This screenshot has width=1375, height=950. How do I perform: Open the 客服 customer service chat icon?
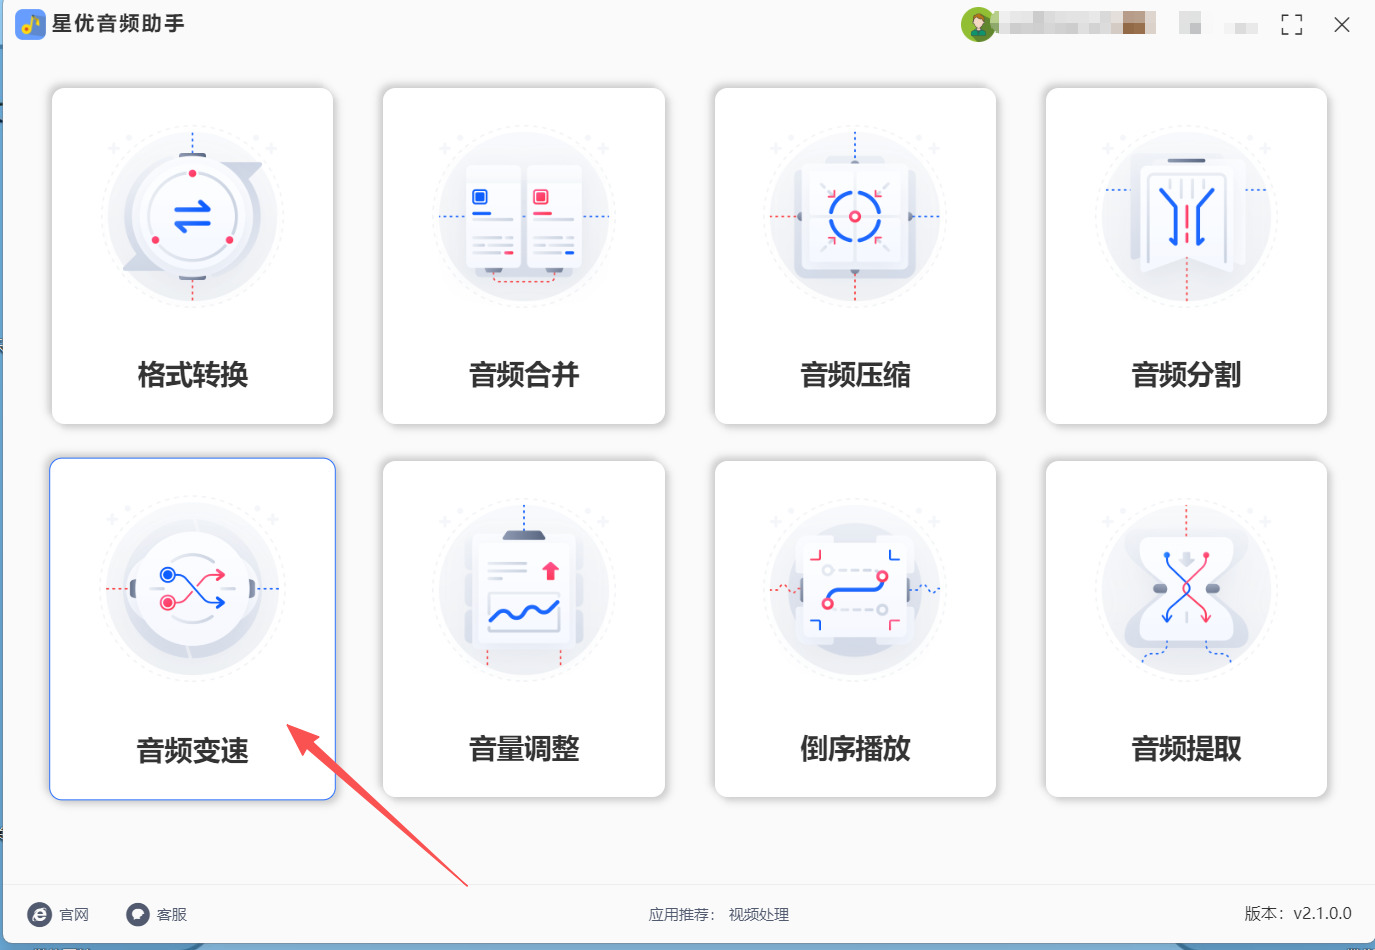[138, 914]
